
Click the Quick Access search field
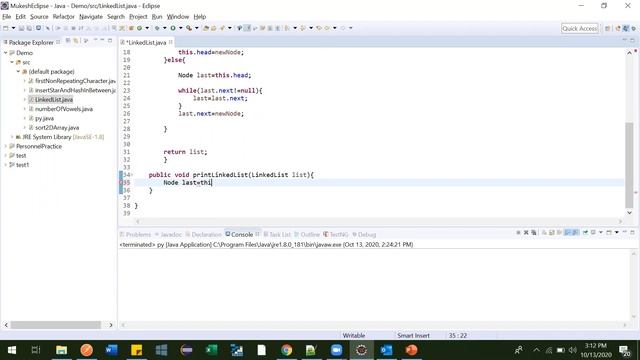point(580,28)
